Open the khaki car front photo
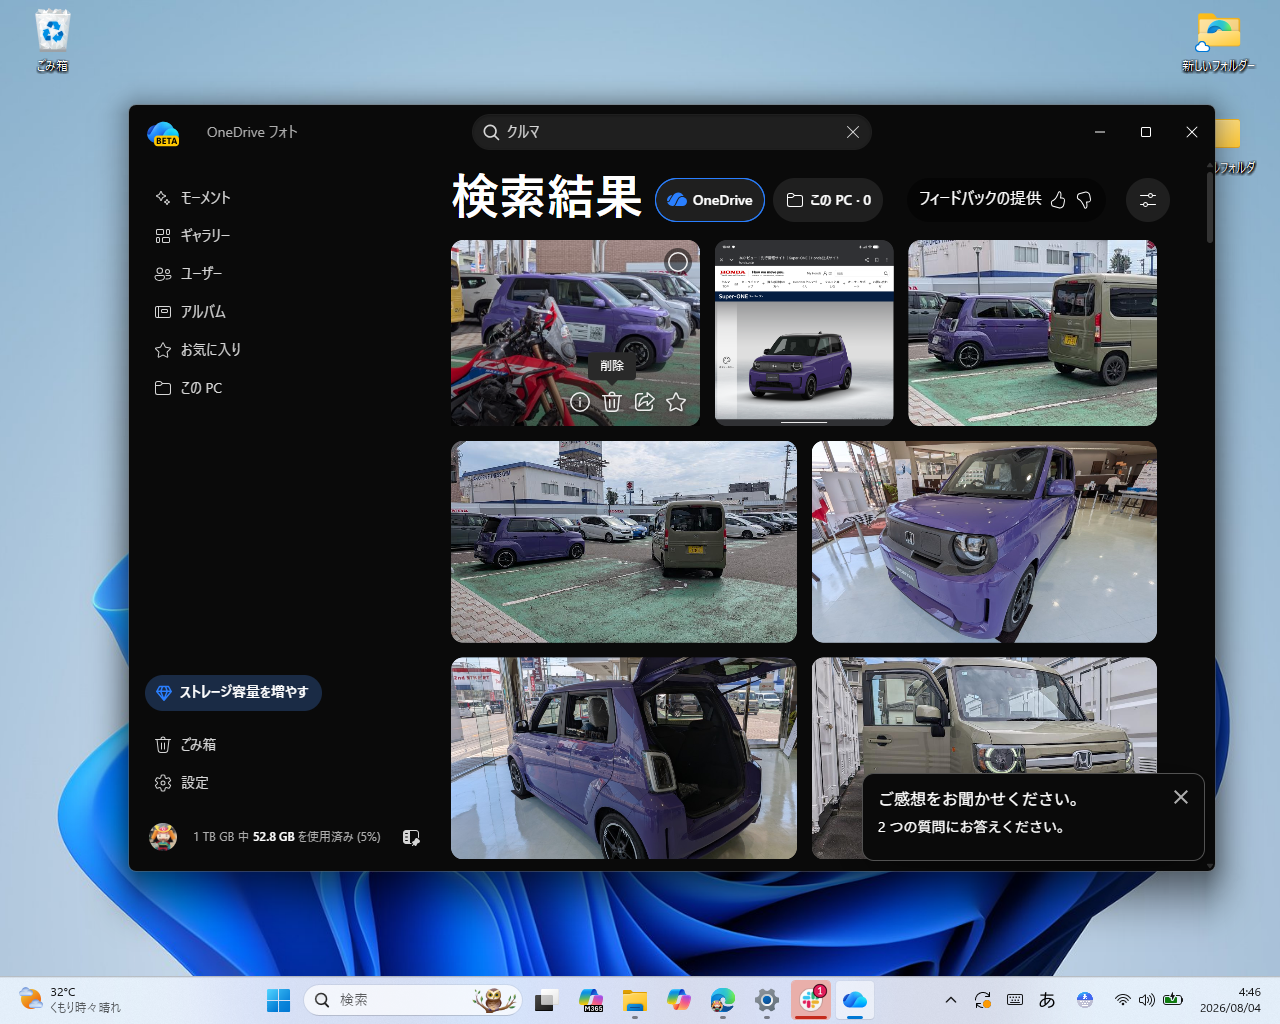Viewport: 1280px width, 1024px height. pyautogui.click(x=984, y=714)
